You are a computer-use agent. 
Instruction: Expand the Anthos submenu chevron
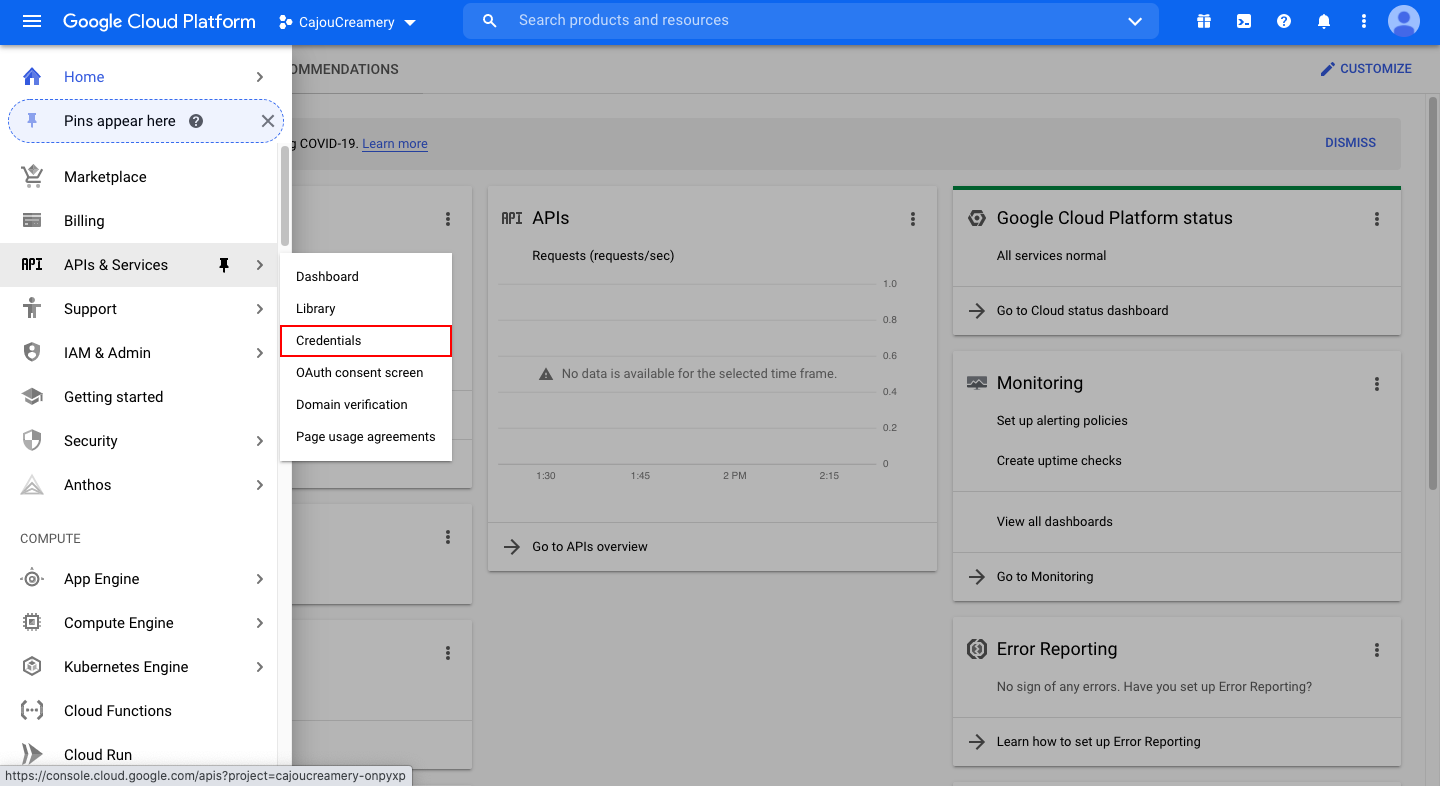pyautogui.click(x=259, y=485)
